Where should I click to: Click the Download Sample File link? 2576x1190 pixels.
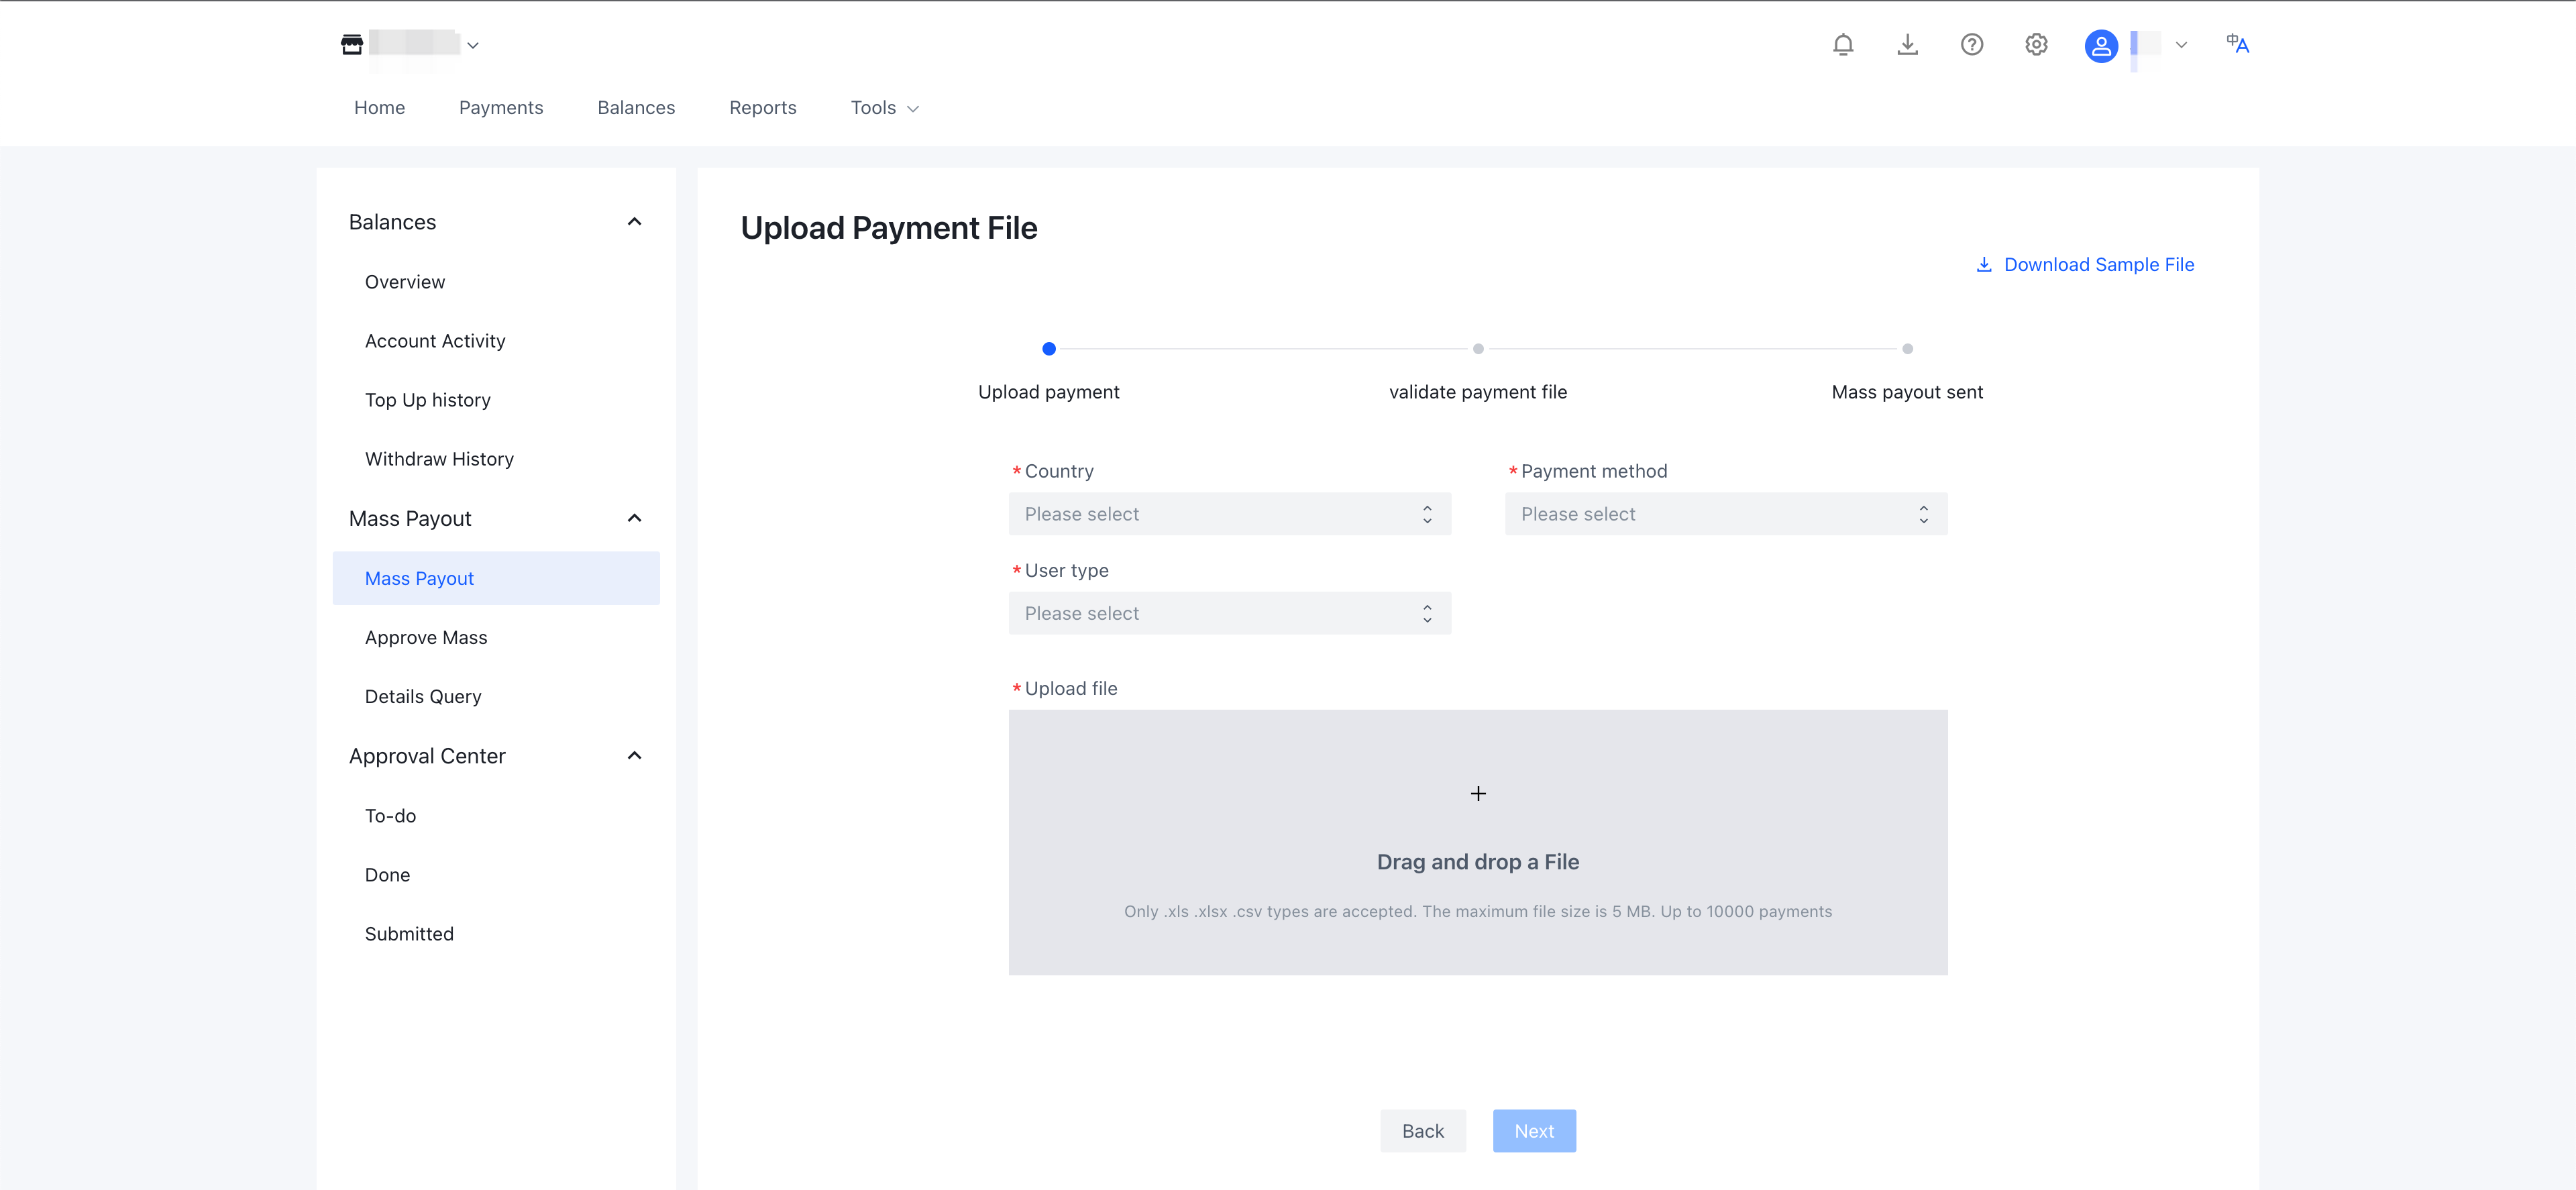[2085, 265]
